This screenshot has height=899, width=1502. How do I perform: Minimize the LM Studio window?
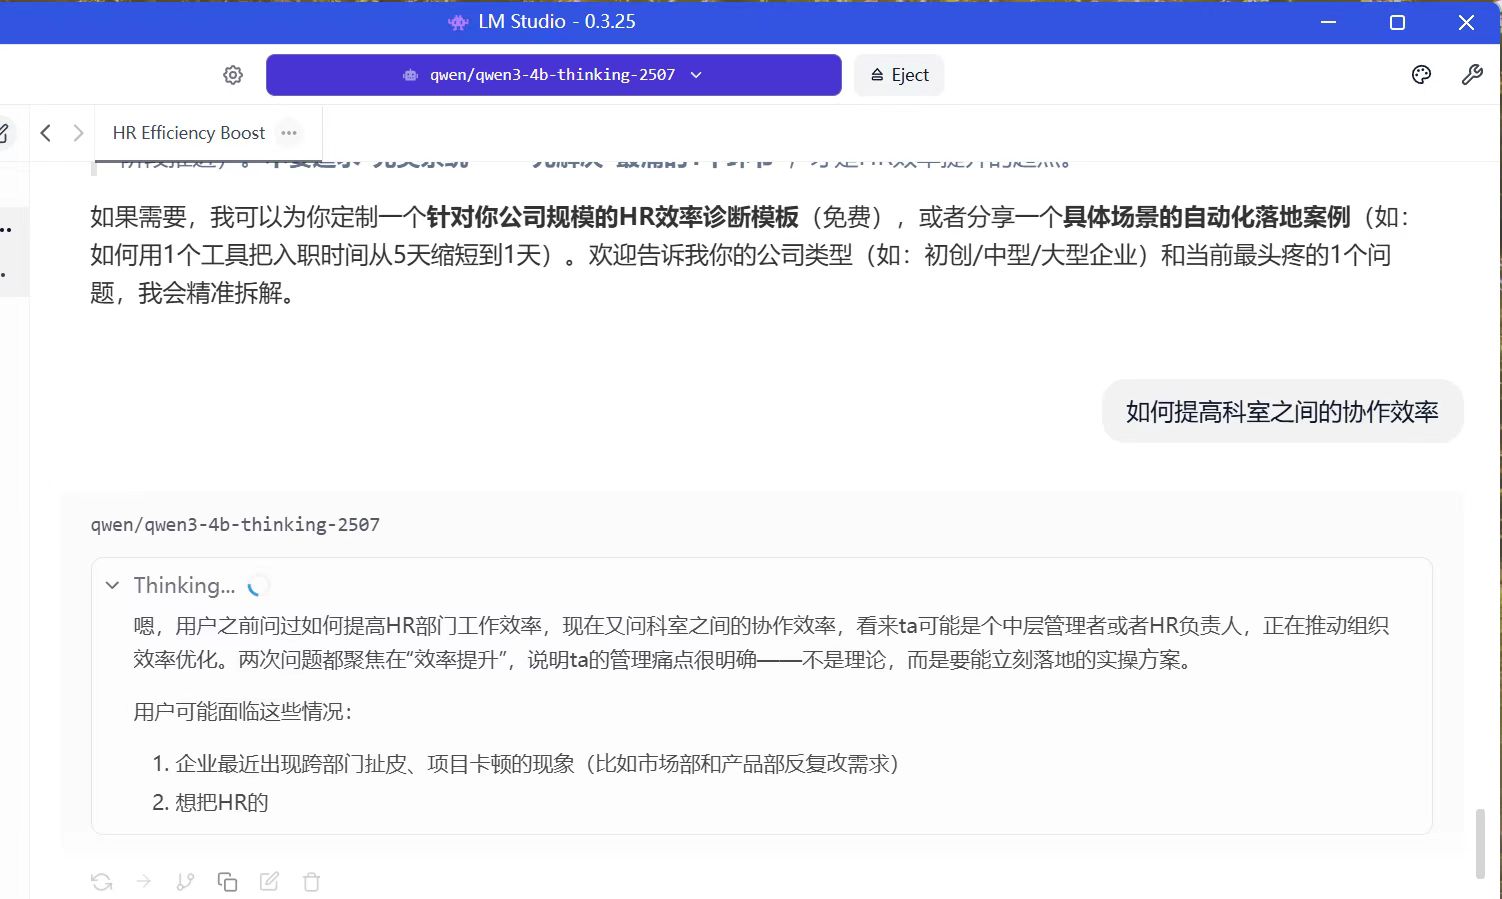tap(1328, 22)
